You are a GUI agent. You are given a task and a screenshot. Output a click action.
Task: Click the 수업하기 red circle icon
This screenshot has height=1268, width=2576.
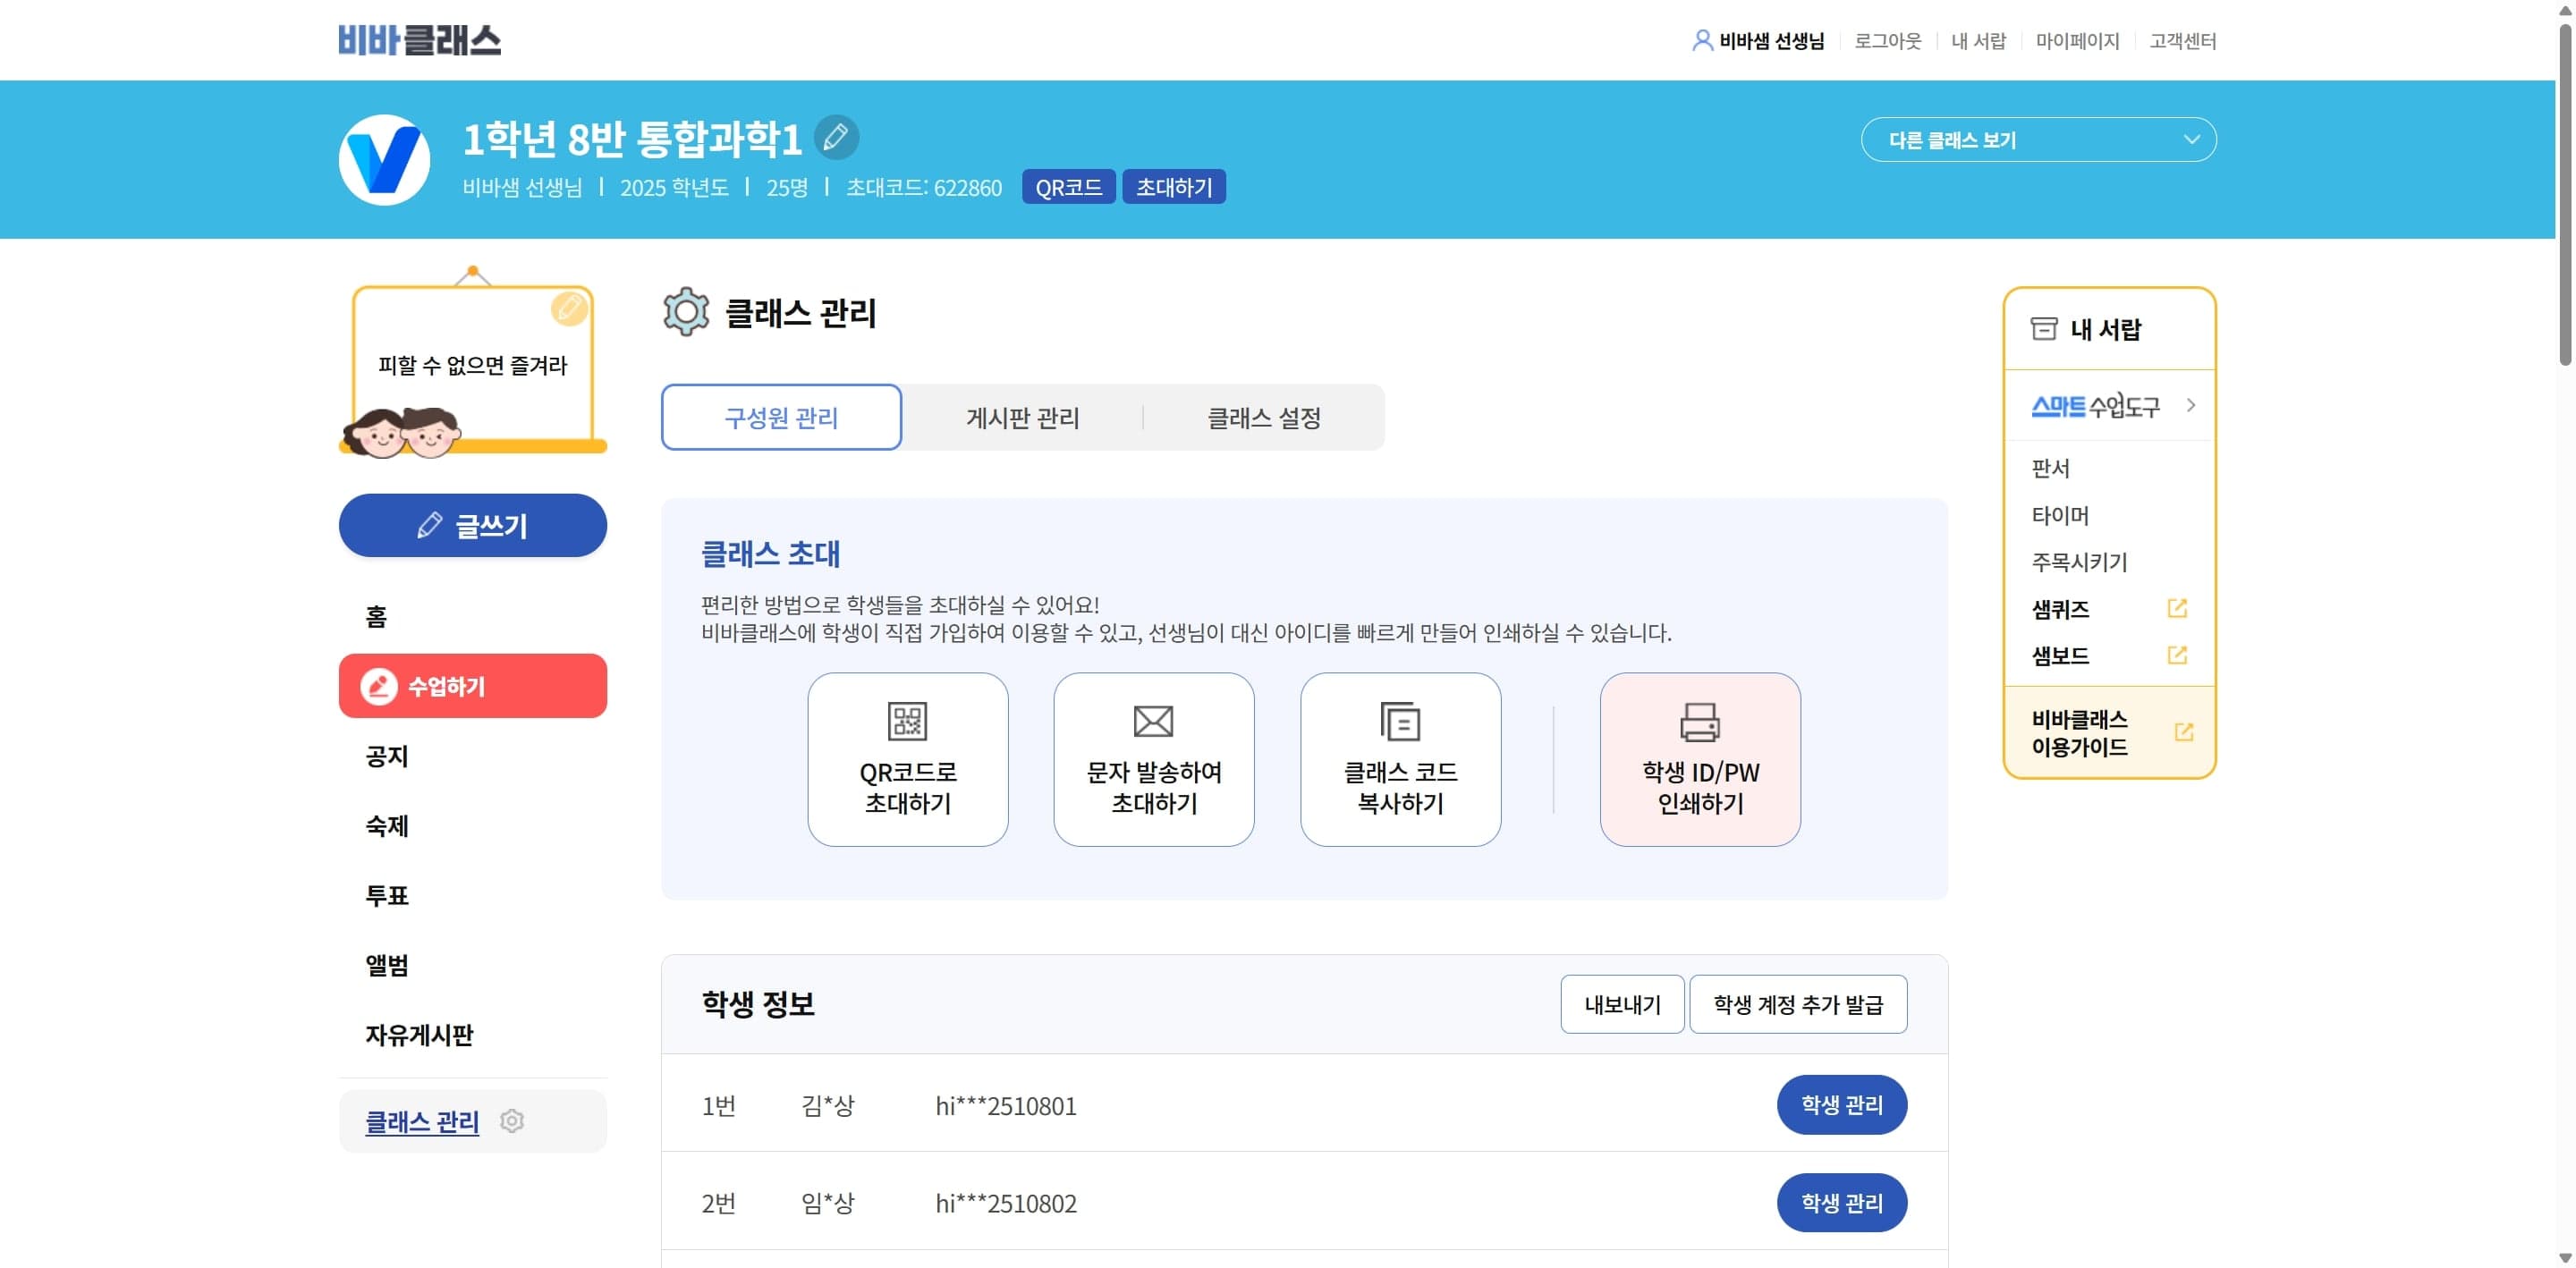[379, 686]
